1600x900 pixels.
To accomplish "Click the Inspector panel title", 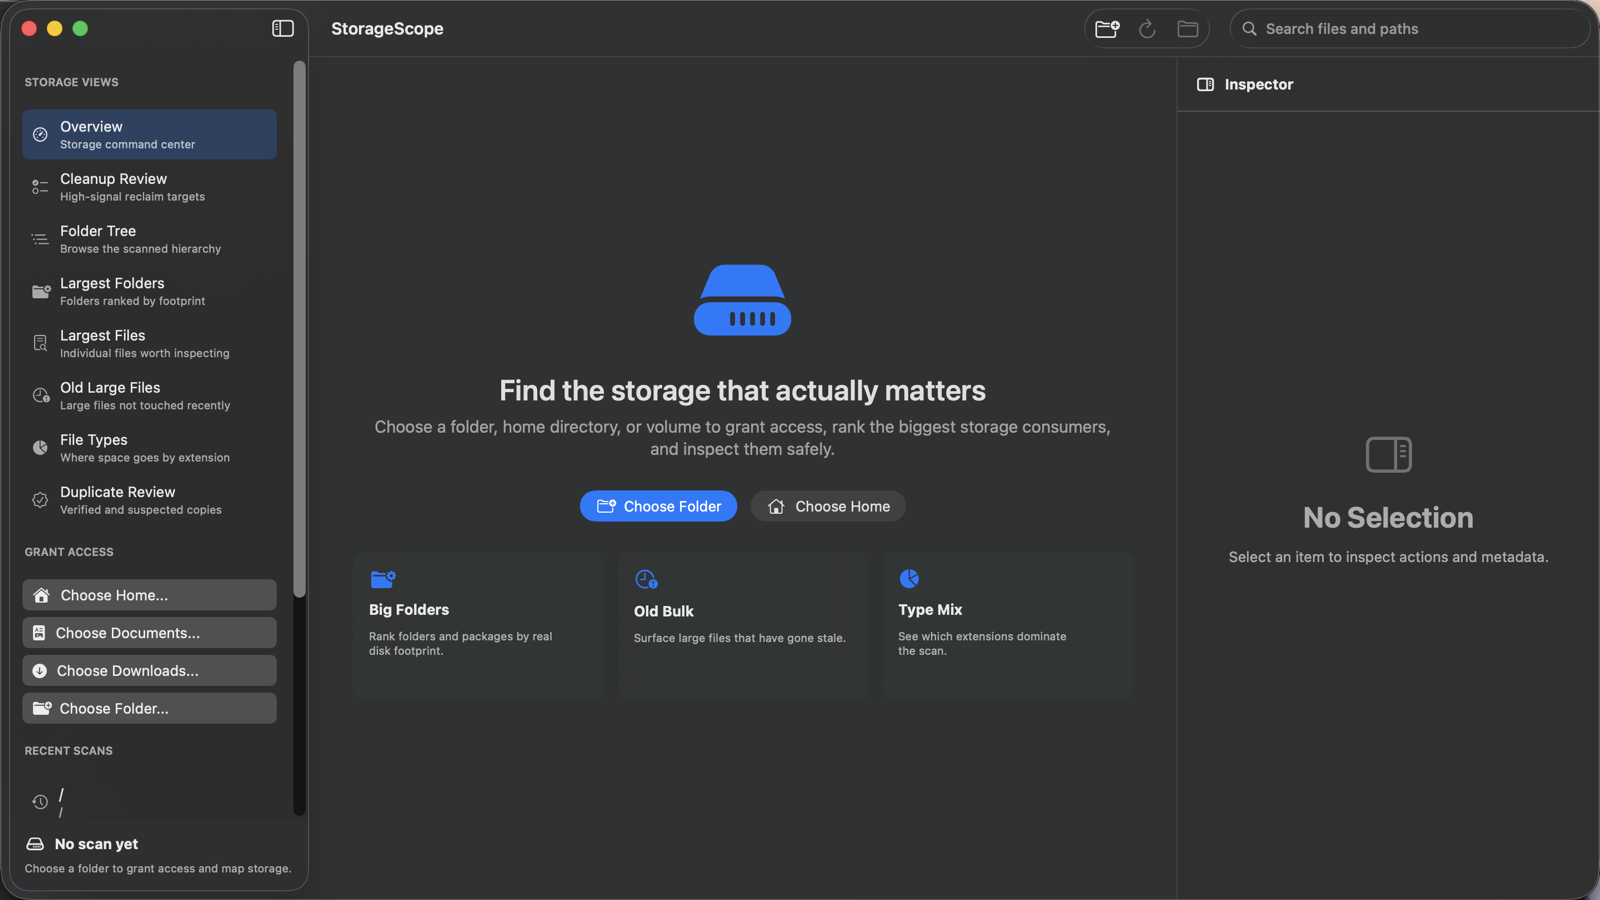I will click(1259, 85).
